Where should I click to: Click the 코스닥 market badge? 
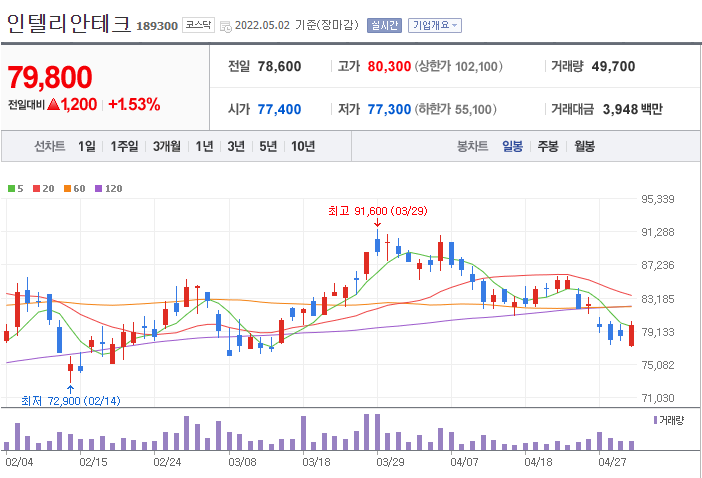pyautogui.click(x=198, y=25)
